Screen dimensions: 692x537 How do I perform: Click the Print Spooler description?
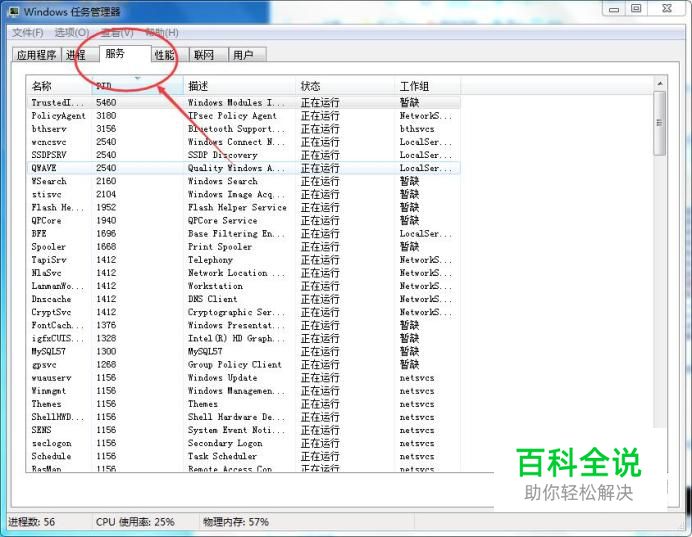click(x=220, y=247)
